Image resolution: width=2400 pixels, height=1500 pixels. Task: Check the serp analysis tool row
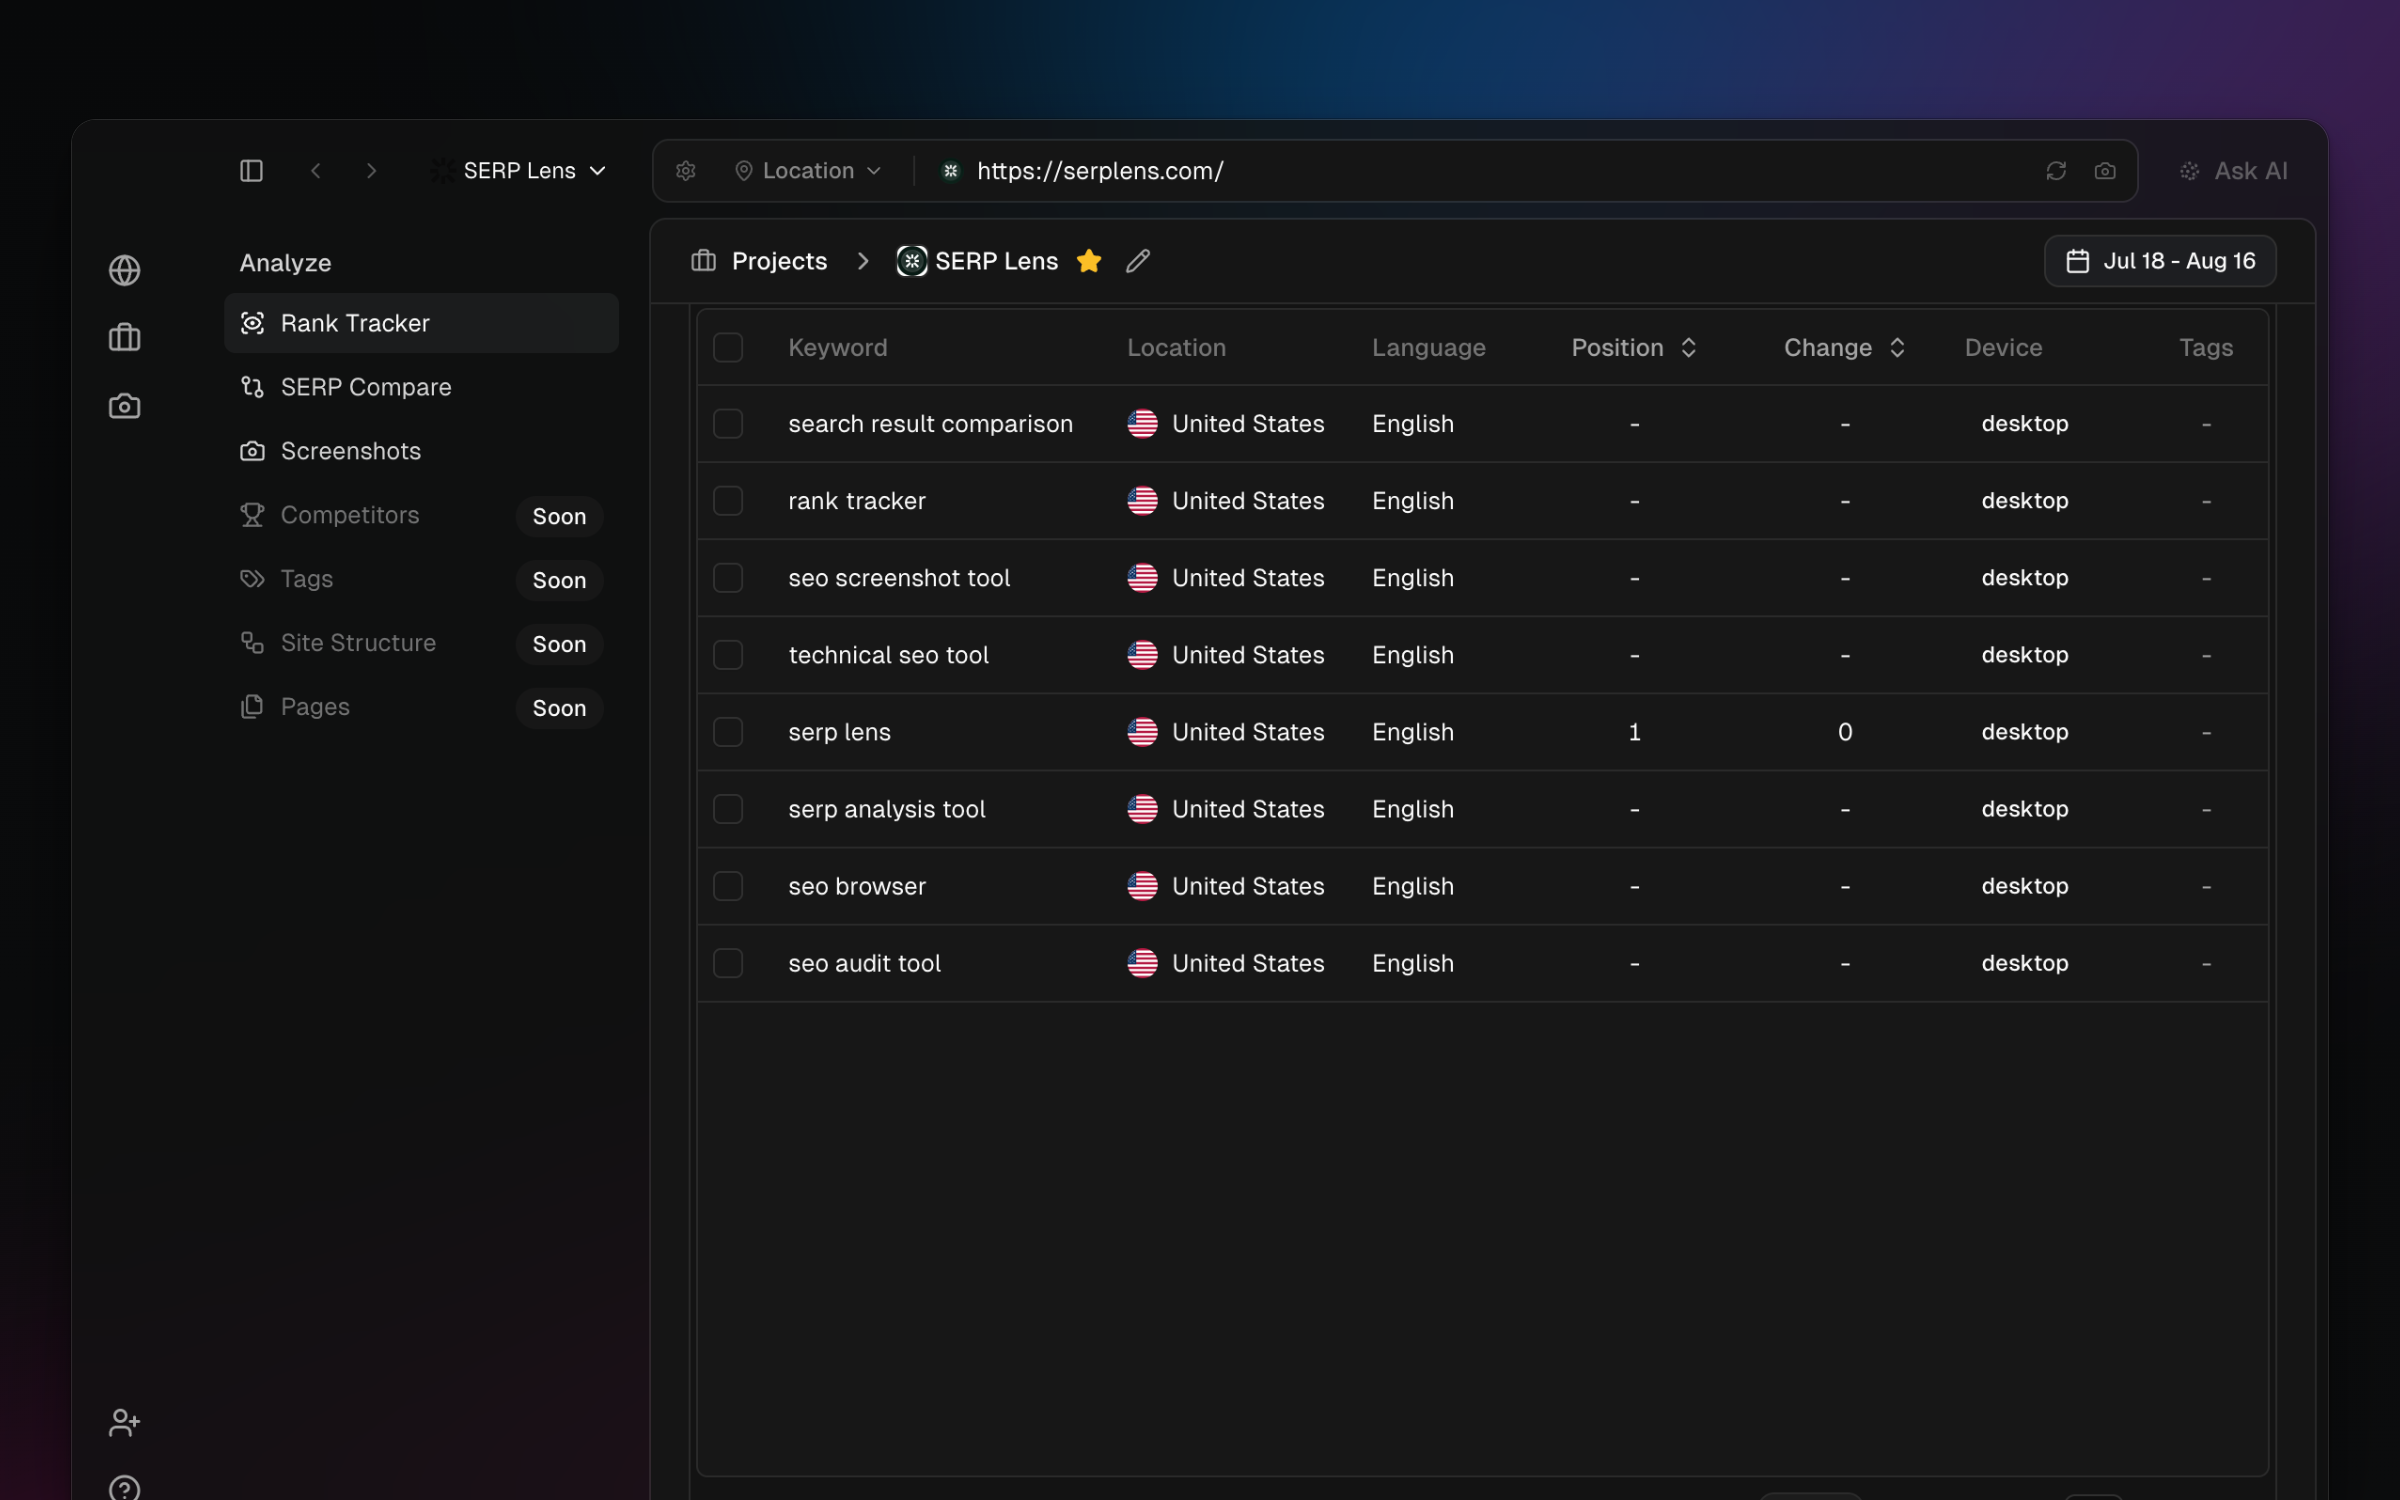pos(728,809)
